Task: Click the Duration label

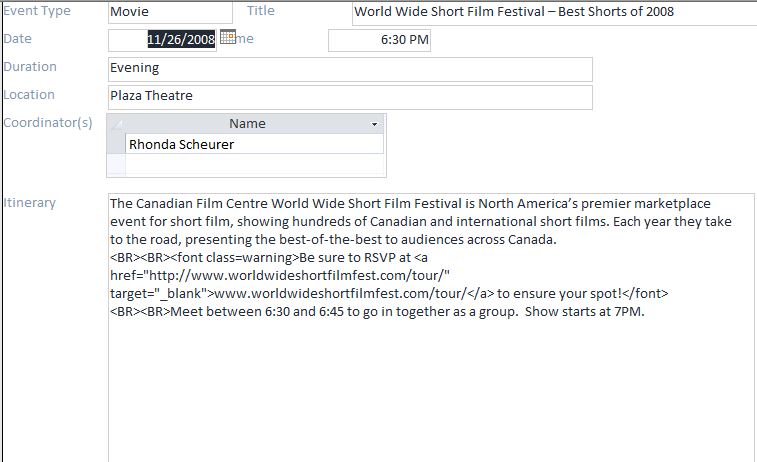Action: [30, 67]
